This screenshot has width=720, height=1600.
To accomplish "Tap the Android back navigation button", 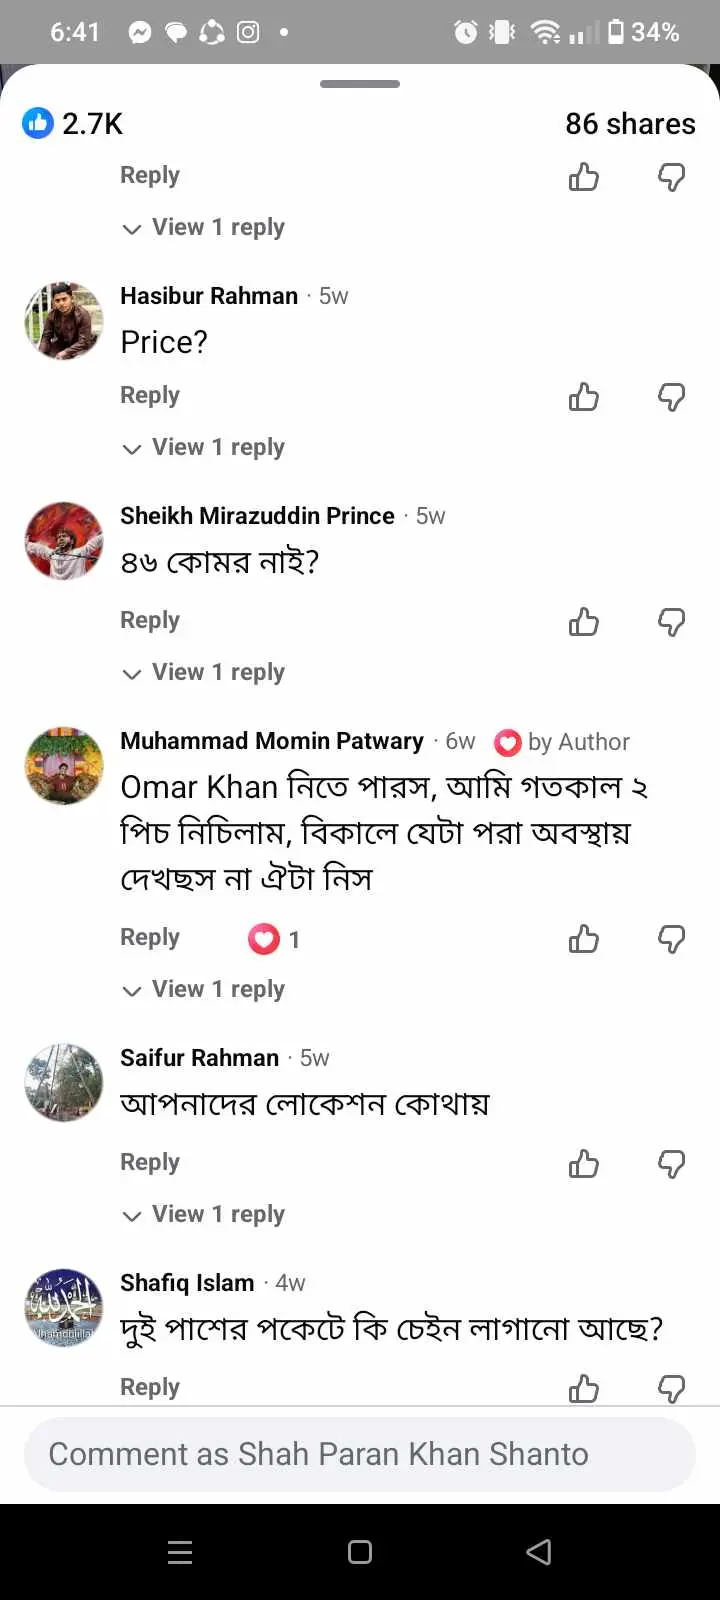I will [x=539, y=1552].
